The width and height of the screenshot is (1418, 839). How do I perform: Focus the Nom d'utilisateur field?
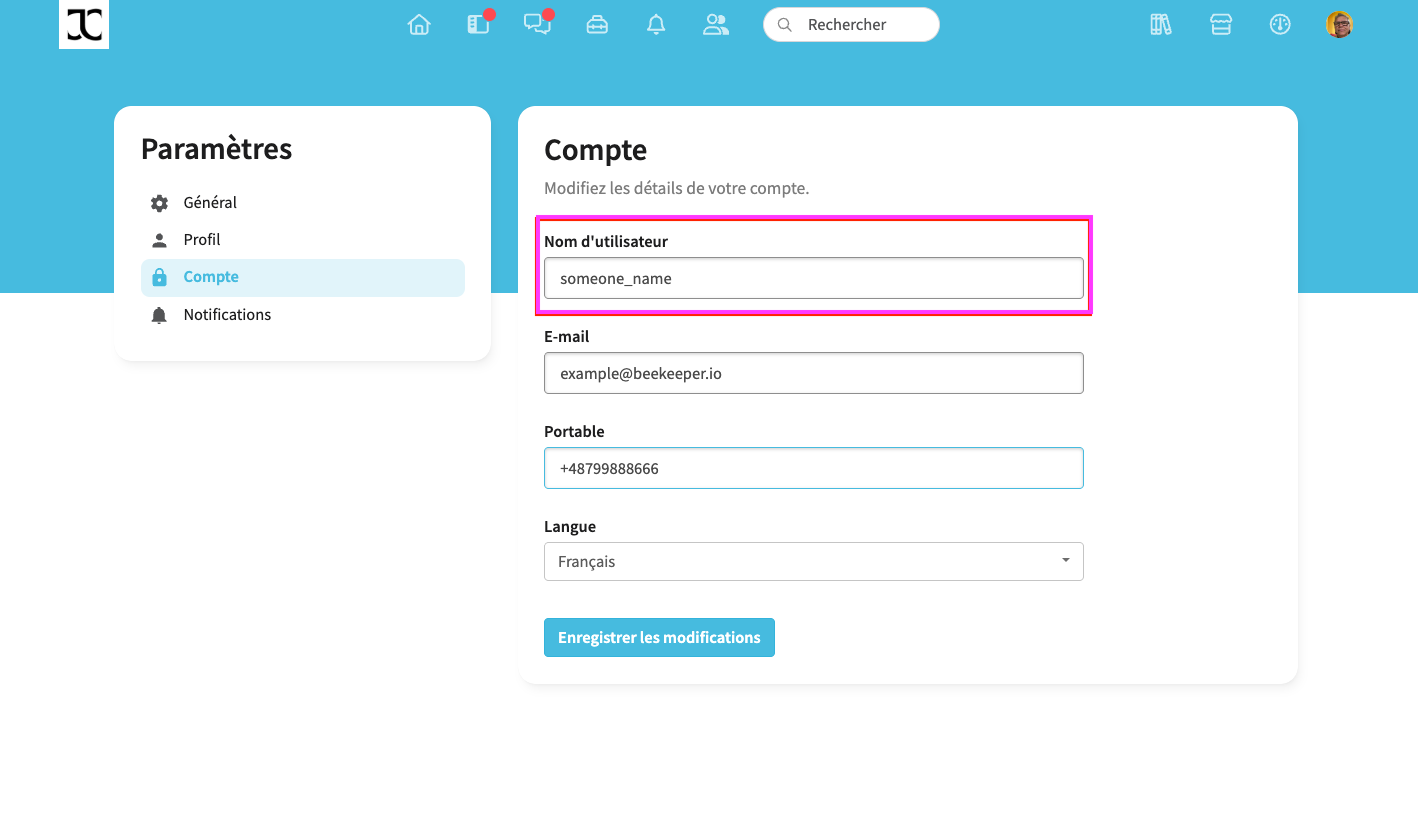pos(814,278)
